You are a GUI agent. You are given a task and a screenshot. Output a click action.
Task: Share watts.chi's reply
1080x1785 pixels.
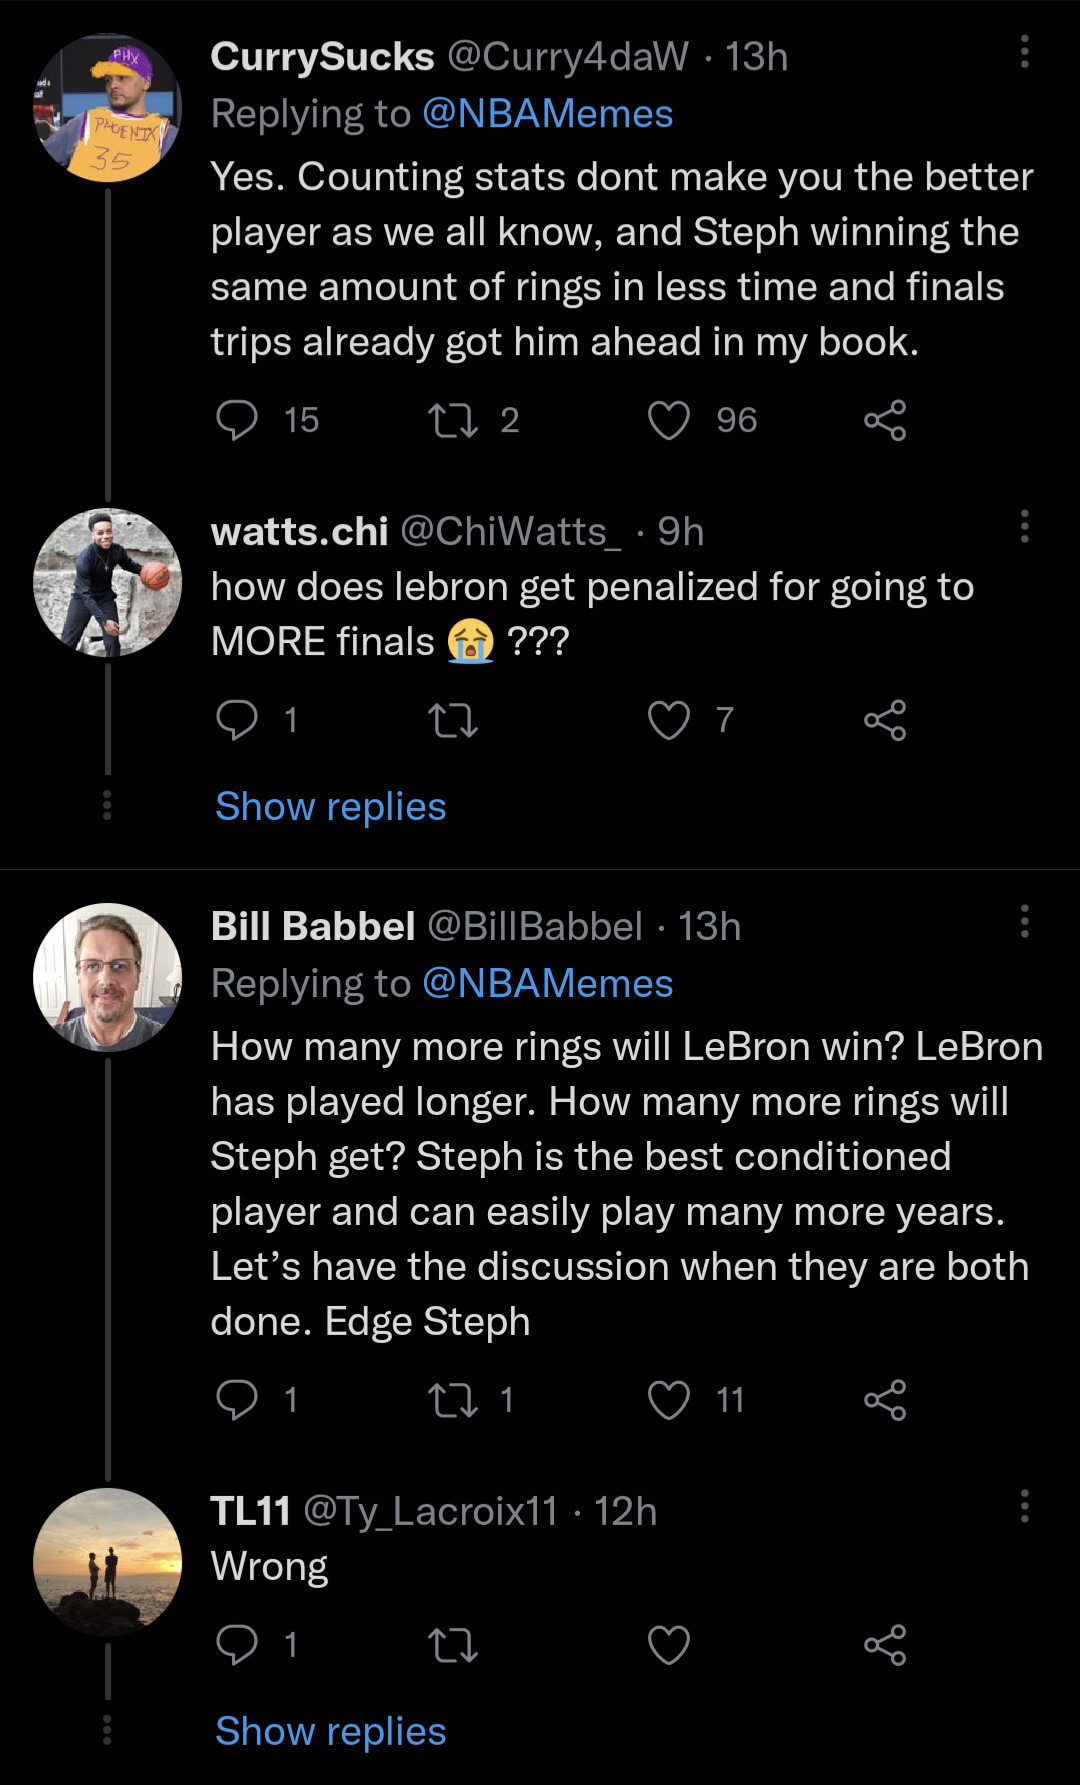885,720
